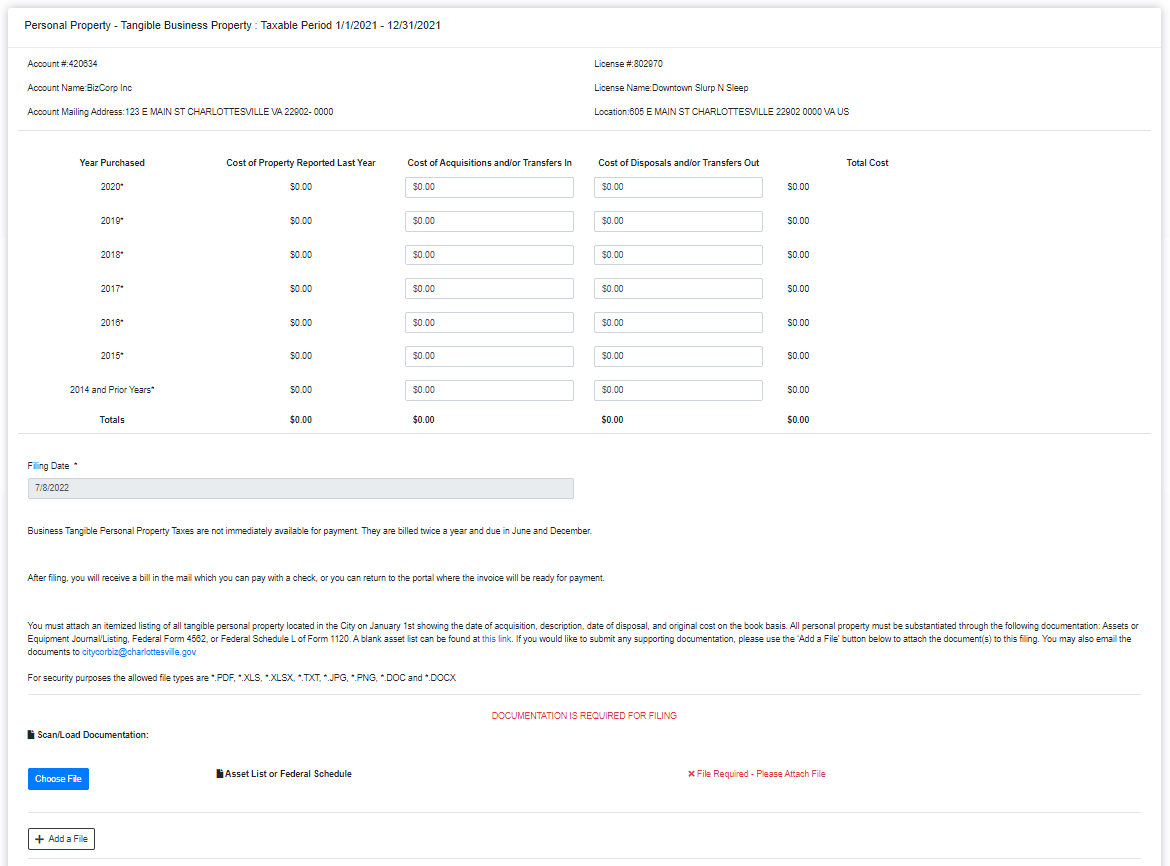Click the 2020 Cost of Acquisitions input
Screen dimensions: 1170x866
(489, 187)
